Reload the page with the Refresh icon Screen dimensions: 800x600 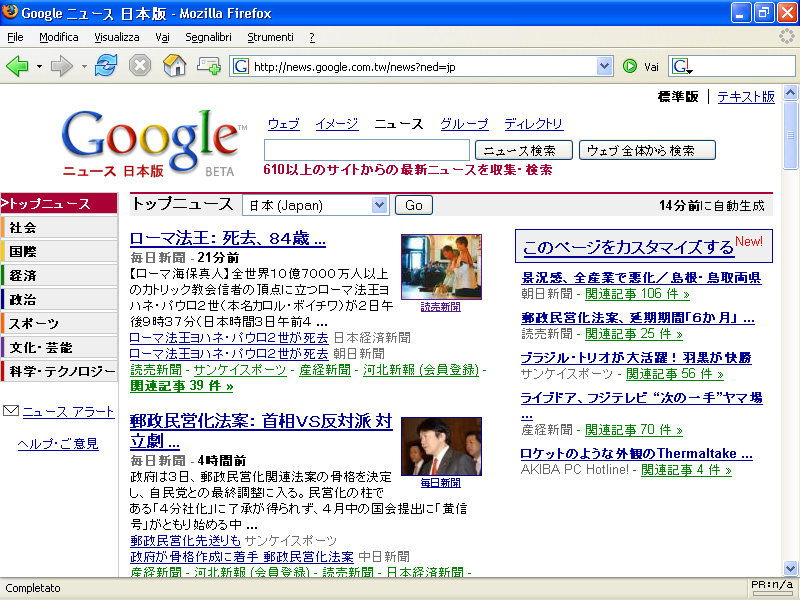[106, 66]
